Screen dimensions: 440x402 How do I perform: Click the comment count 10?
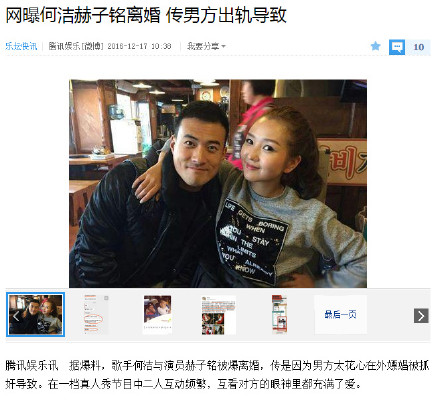[x=418, y=47]
